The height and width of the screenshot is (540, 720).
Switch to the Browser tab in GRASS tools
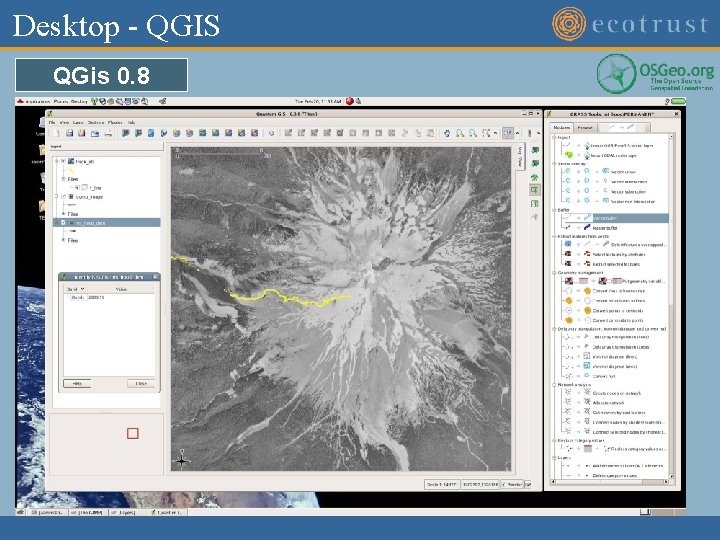585,128
